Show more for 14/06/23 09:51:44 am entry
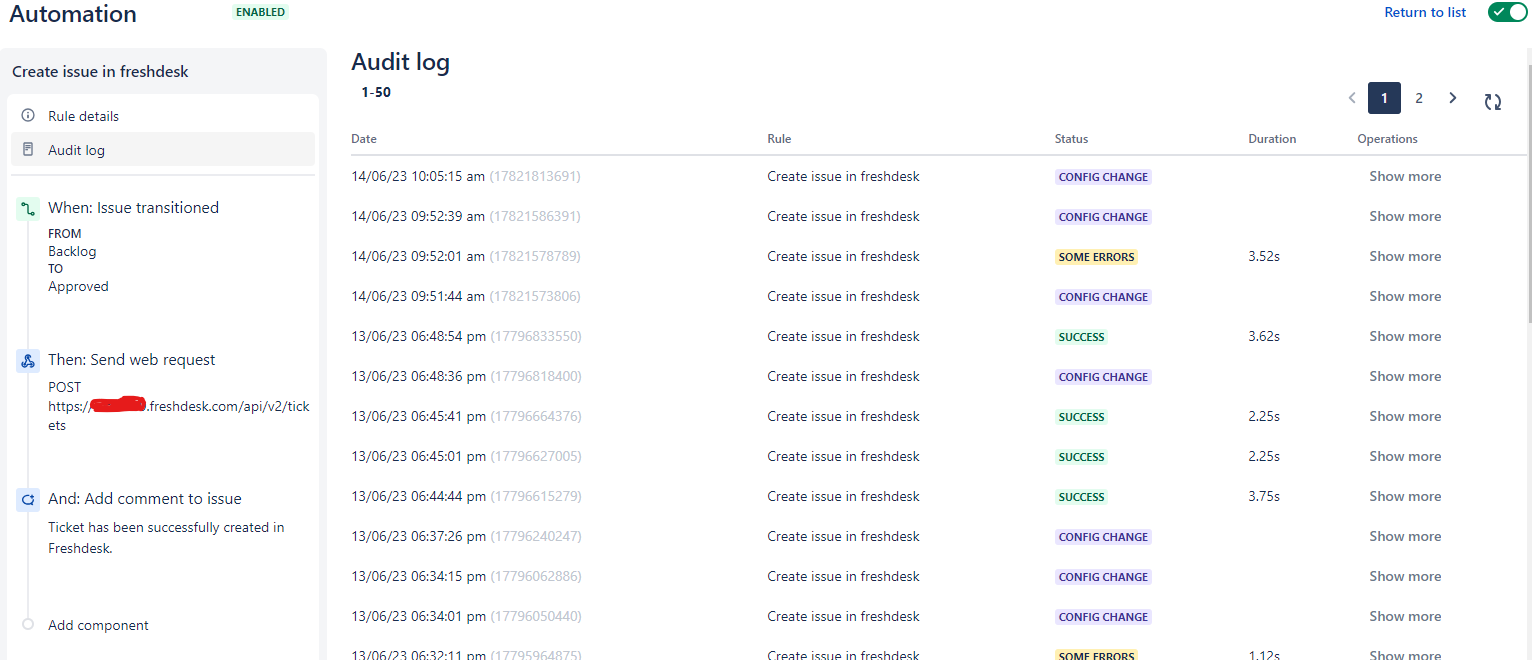Screen dimensions: 1532x660 point(1405,296)
